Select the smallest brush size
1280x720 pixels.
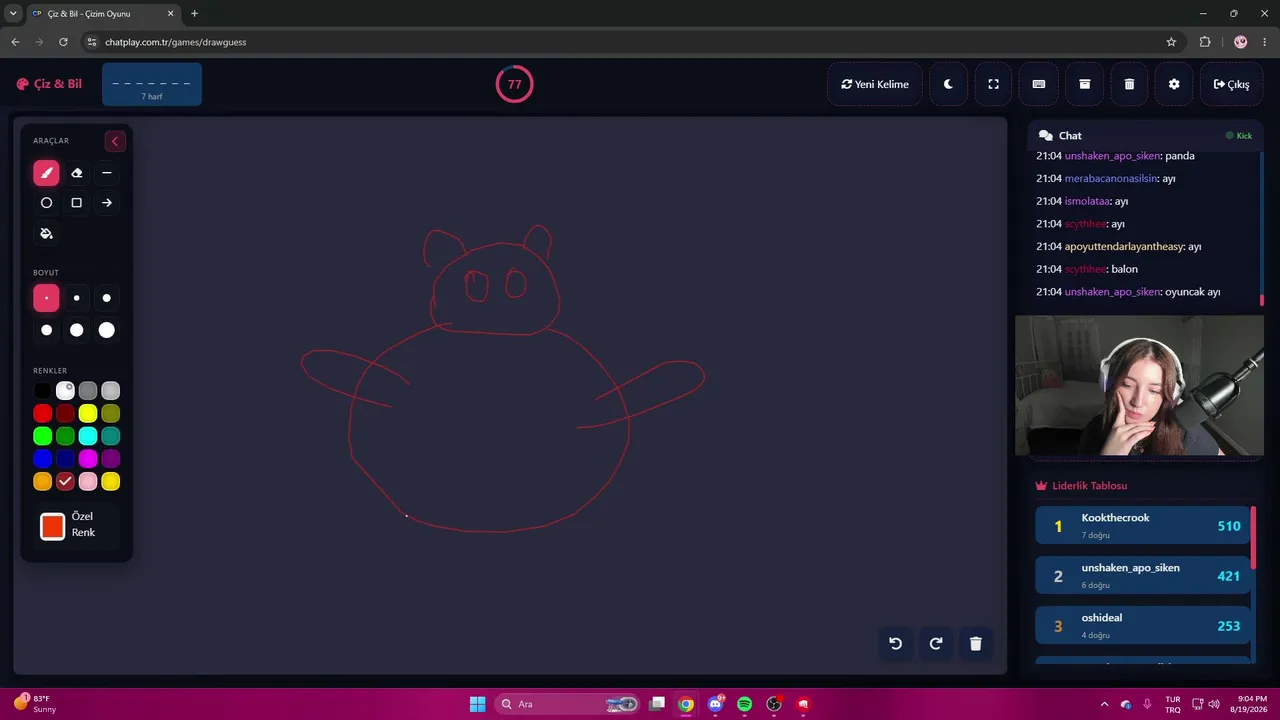point(46,298)
